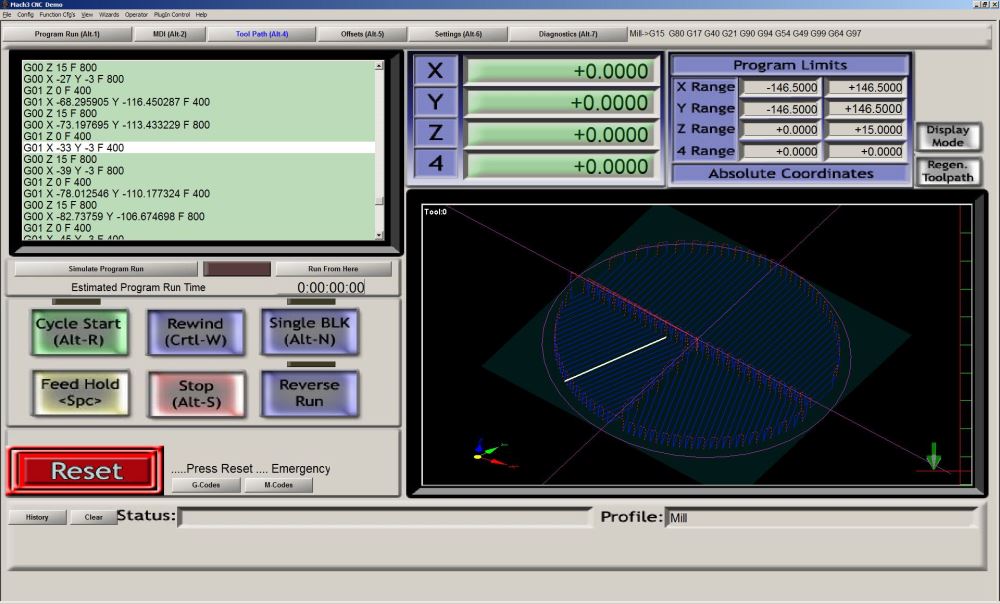Open the G-Codes reference
This screenshot has width=1000, height=604.
pyautogui.click(x=206, y=485)
